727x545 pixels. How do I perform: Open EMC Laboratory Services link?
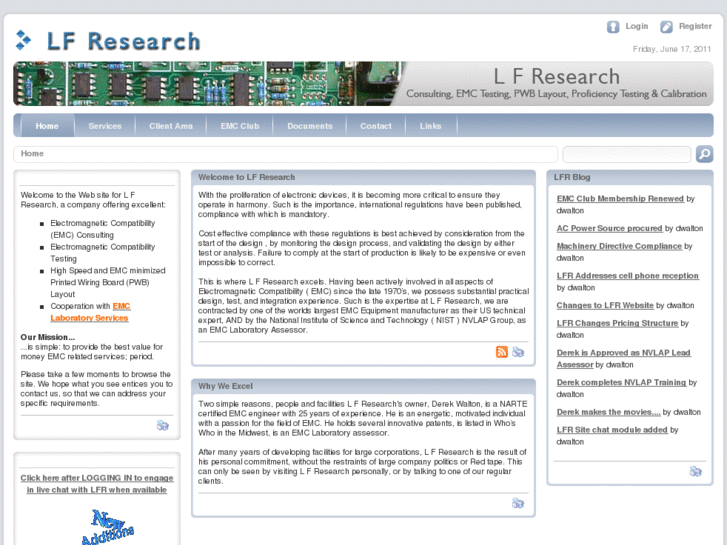[x=90, y=312]
